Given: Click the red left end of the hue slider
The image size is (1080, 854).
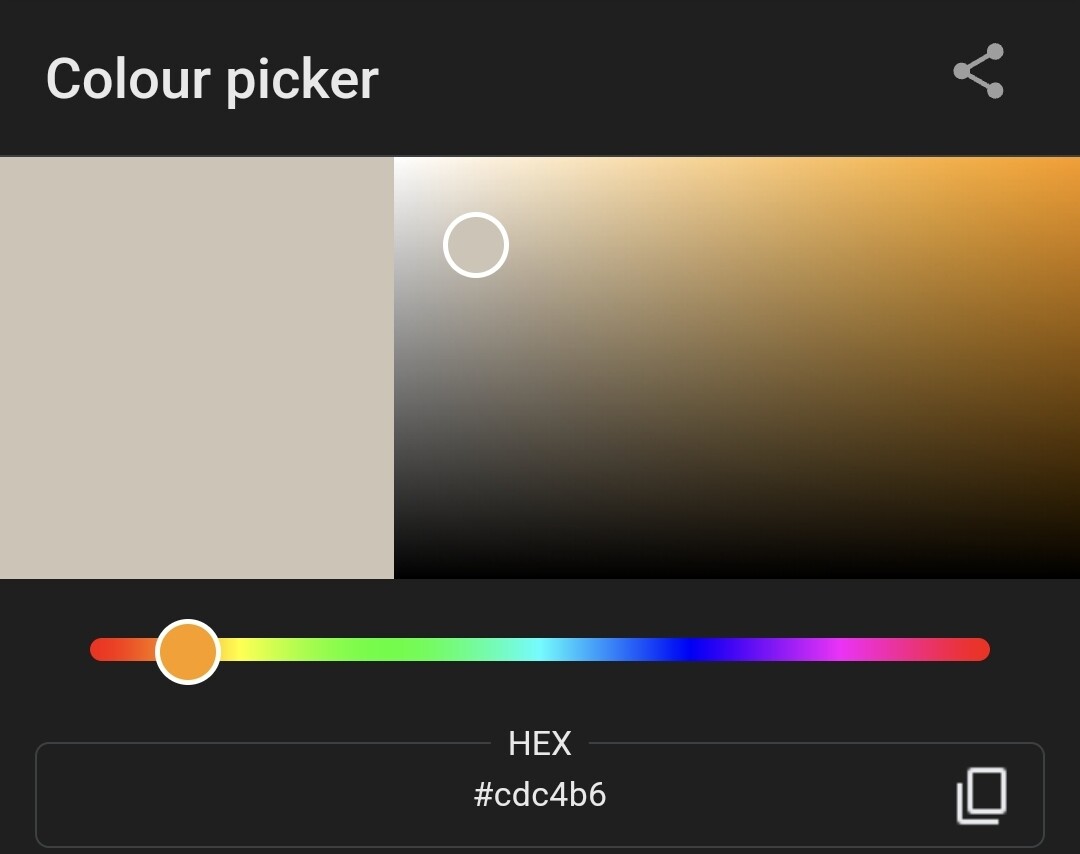Looking at the screenshot, I should [100, 650].
